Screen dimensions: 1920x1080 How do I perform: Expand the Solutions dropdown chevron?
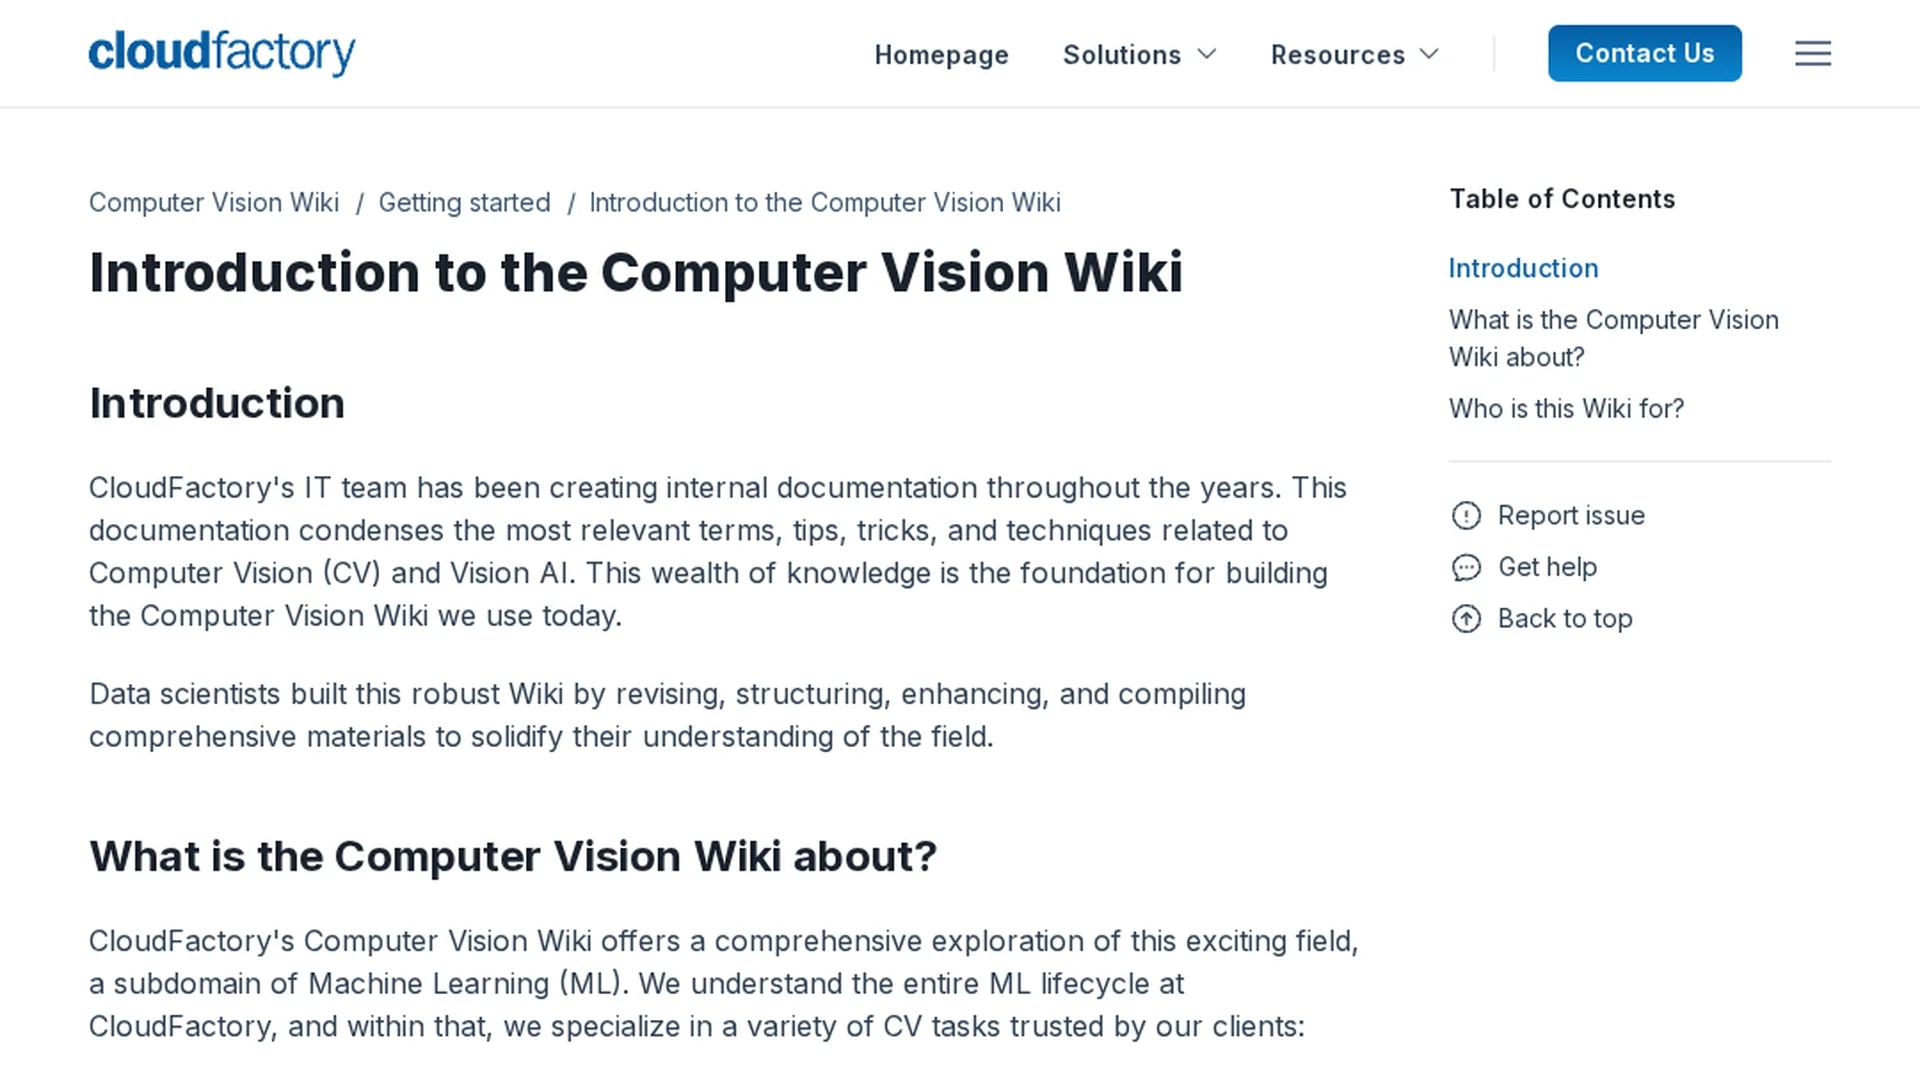[1207, 54]
